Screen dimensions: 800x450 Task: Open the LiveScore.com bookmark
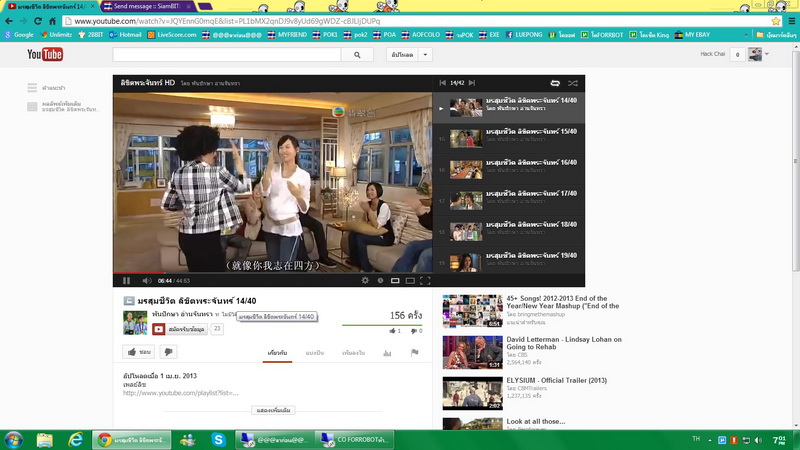172,35
